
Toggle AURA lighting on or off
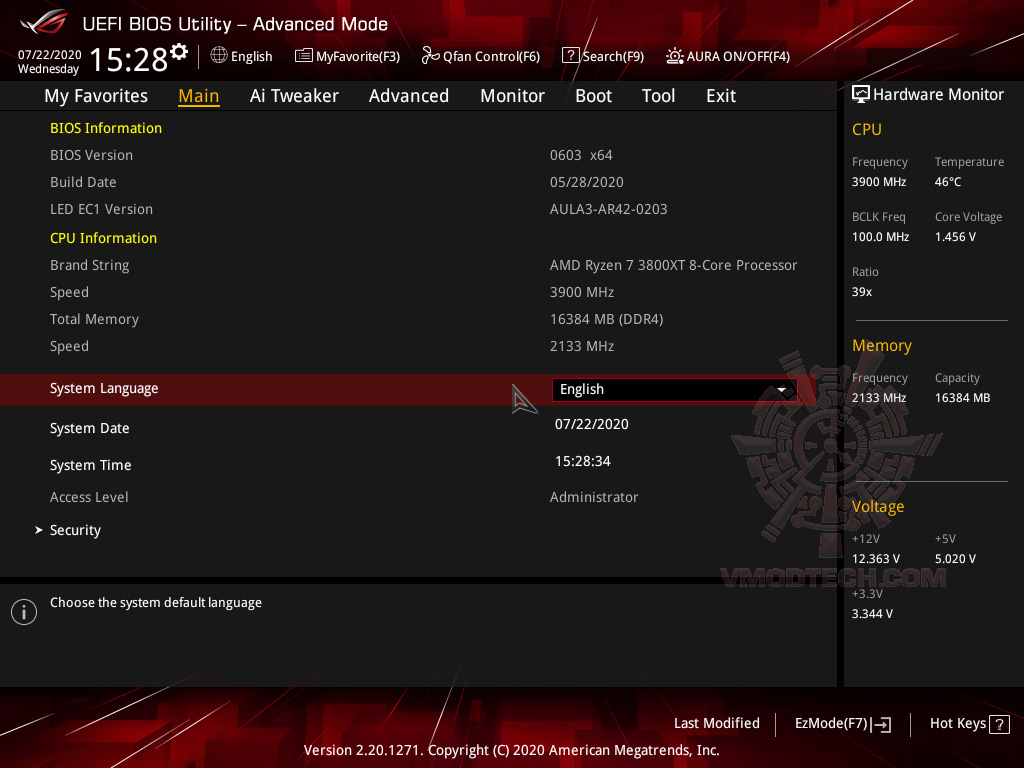tap(727, 56)
